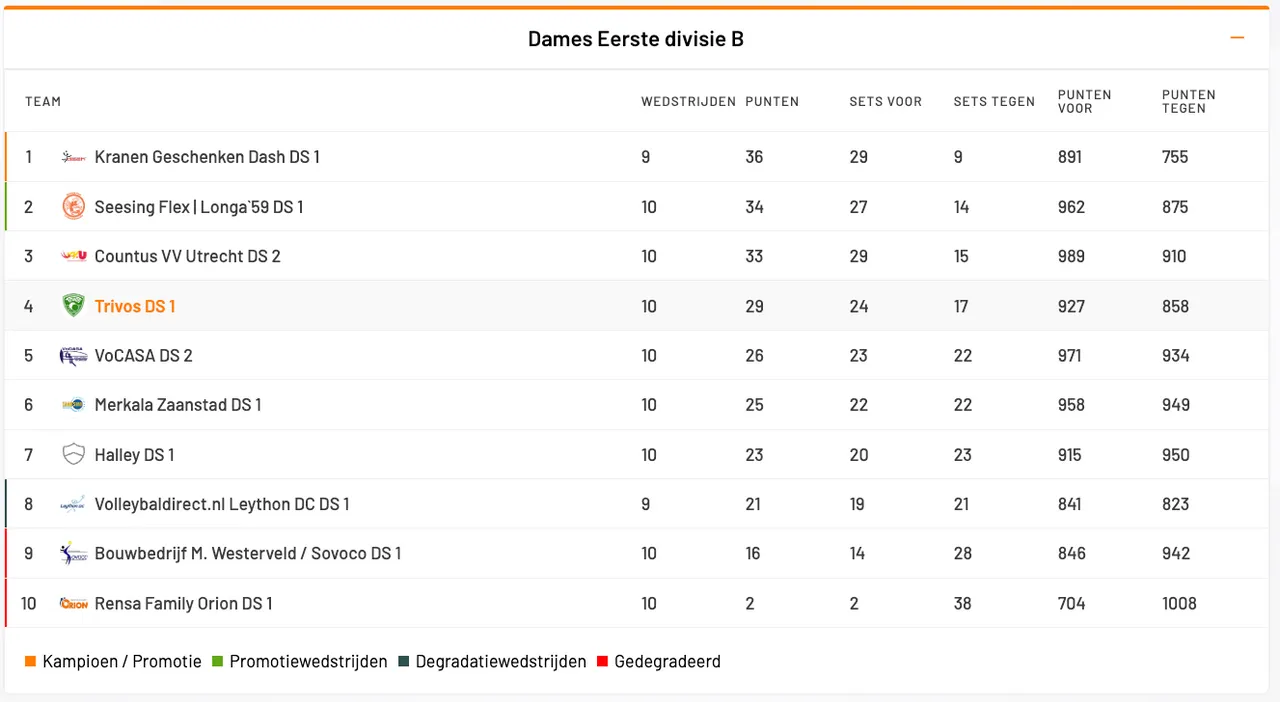Click the Countus VV Utrecht logo

(x=73, y=256)
